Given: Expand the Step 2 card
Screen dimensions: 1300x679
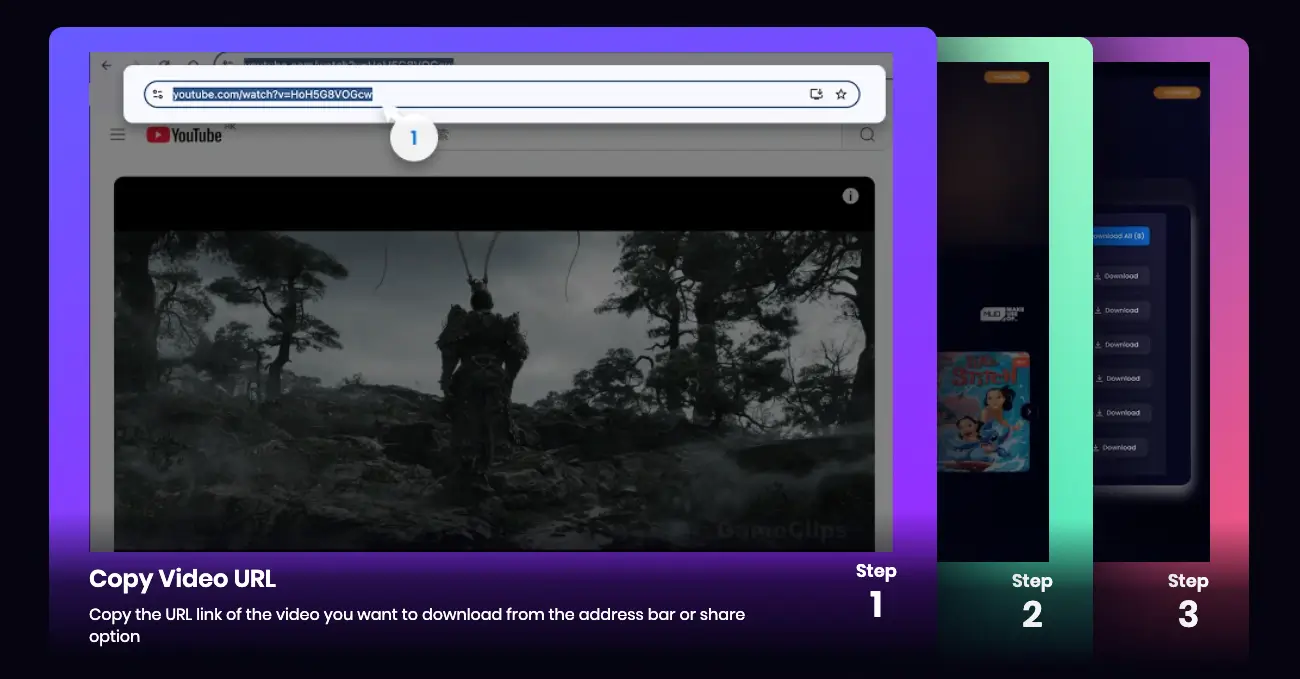Looking at the screenshot, I should coord(1031,600).
